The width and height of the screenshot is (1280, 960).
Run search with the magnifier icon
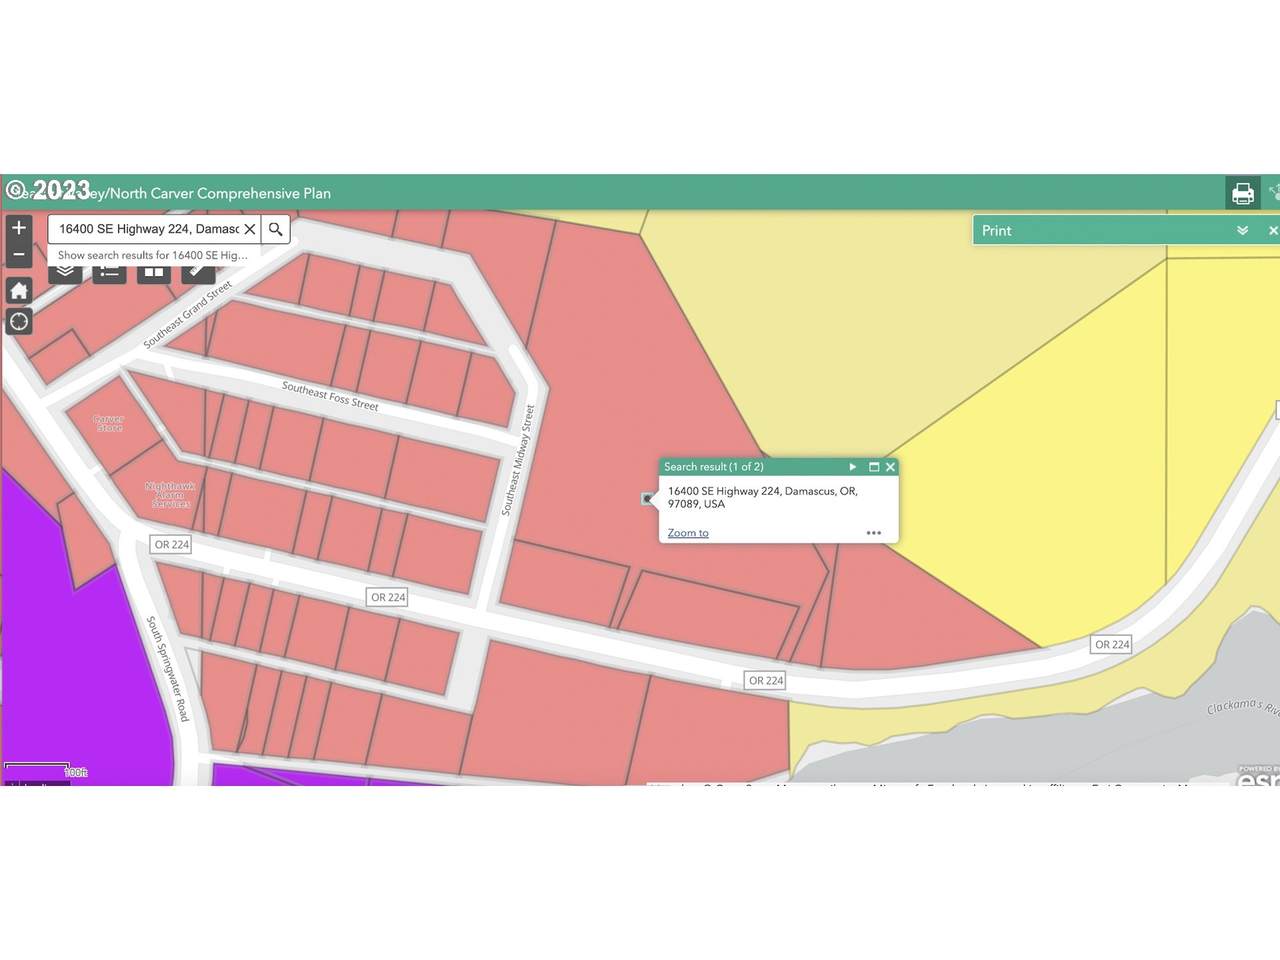(276, 229)
